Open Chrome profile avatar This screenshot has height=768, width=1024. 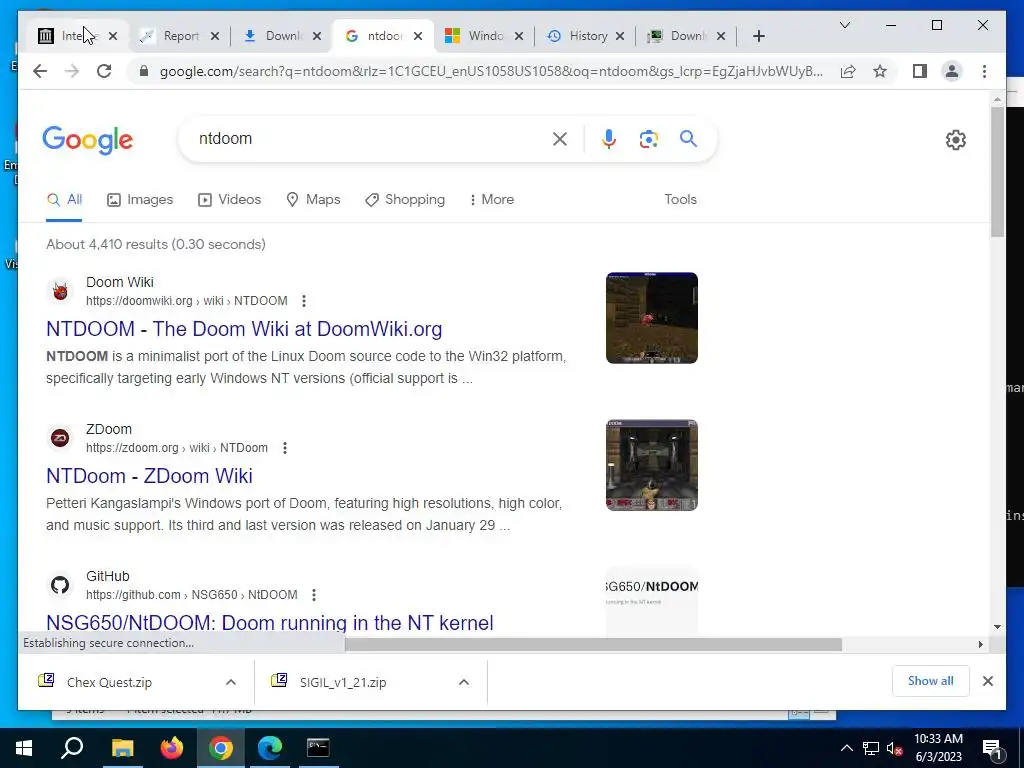coord(952,71)
